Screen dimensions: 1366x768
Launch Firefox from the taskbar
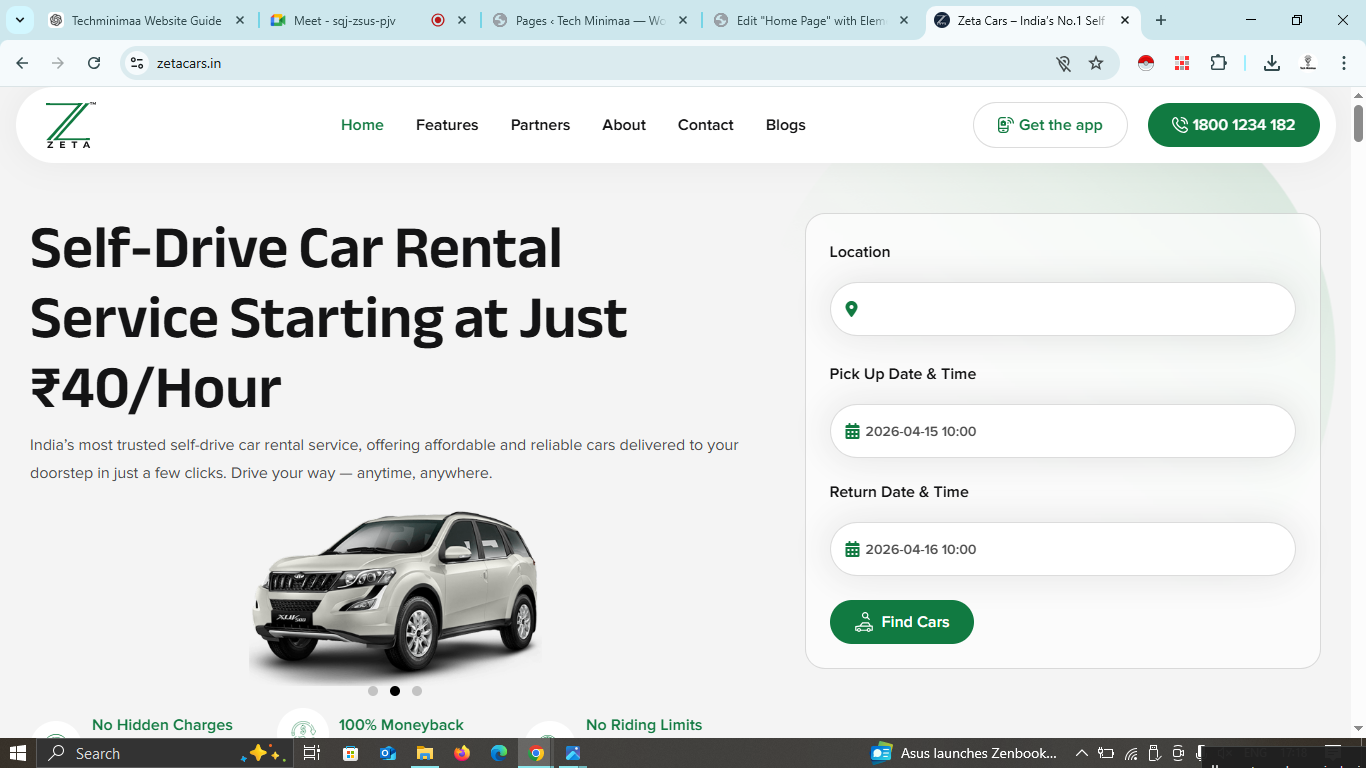[x=461, y=753]
